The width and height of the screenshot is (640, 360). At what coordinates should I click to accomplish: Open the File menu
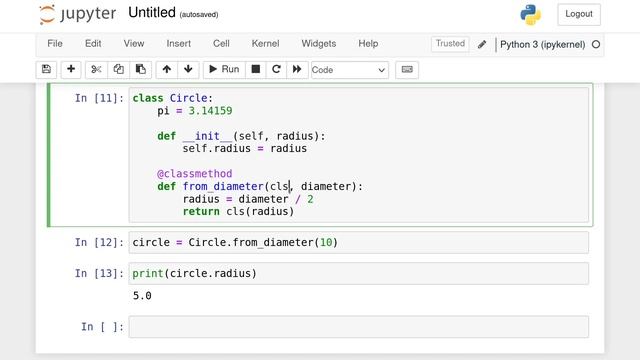pyautogui.click(x=55, y=44)
